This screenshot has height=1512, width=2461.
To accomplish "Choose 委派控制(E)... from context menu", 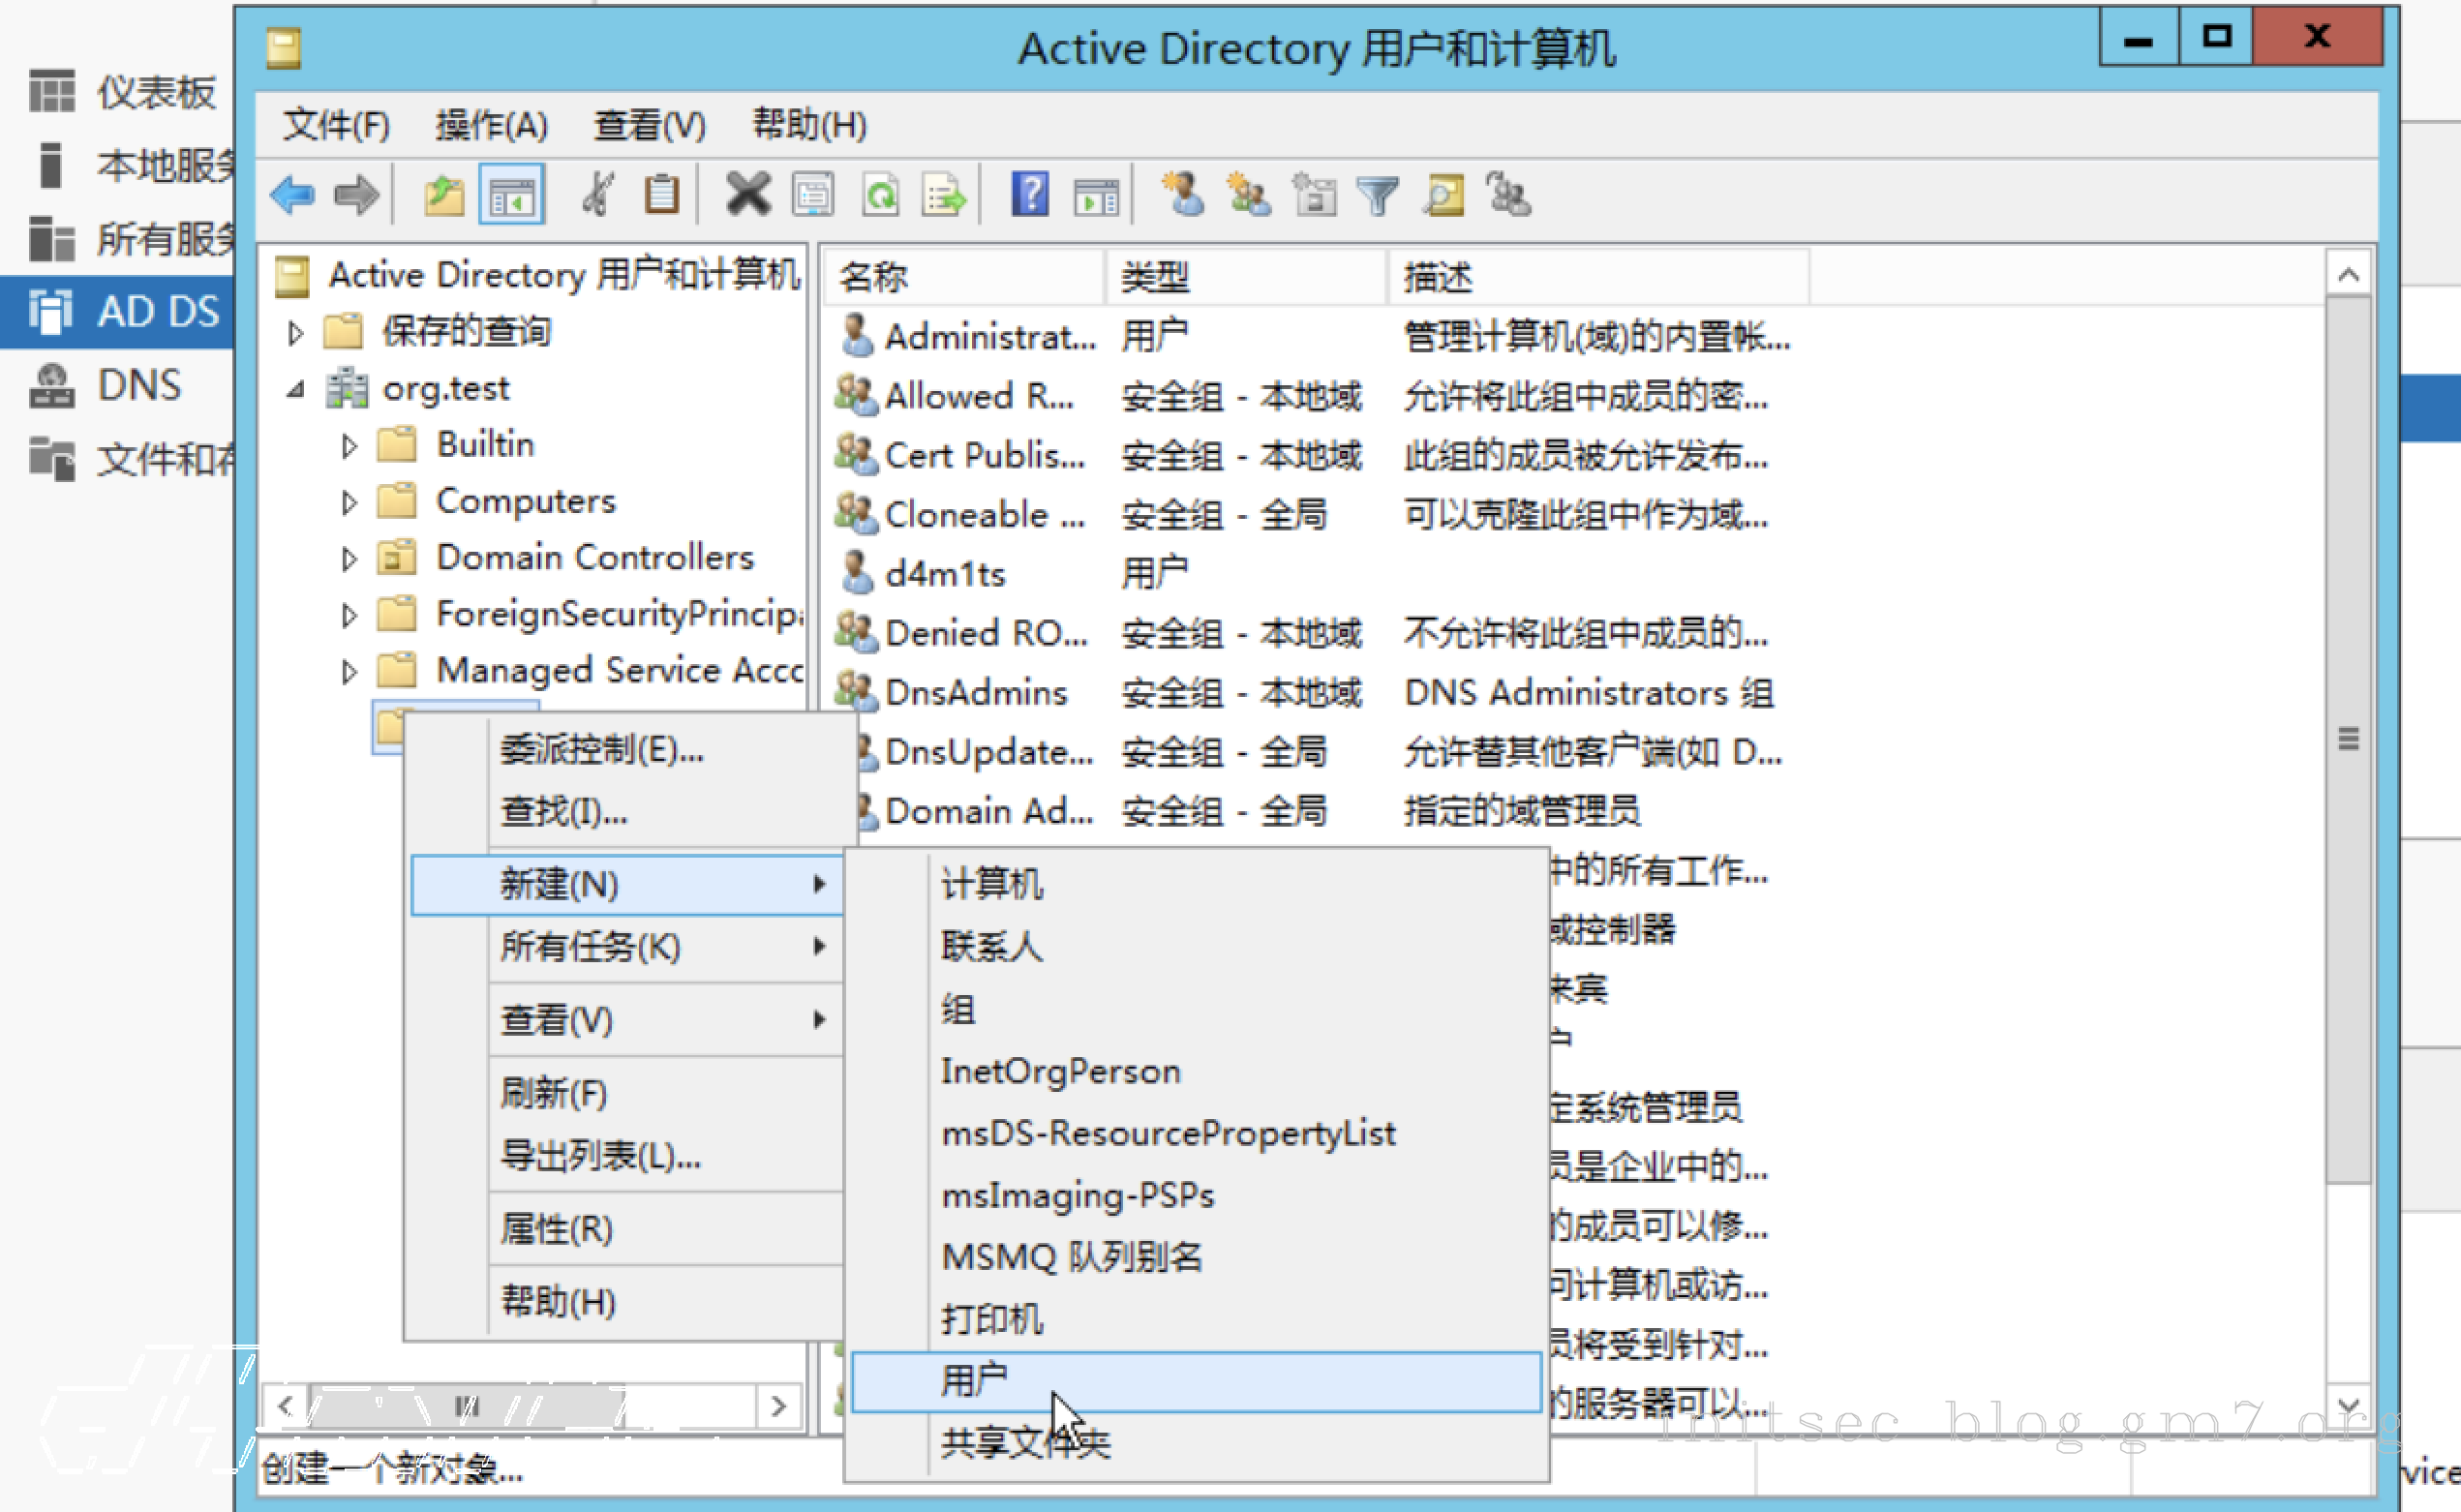I will click(x=602, y=749).
